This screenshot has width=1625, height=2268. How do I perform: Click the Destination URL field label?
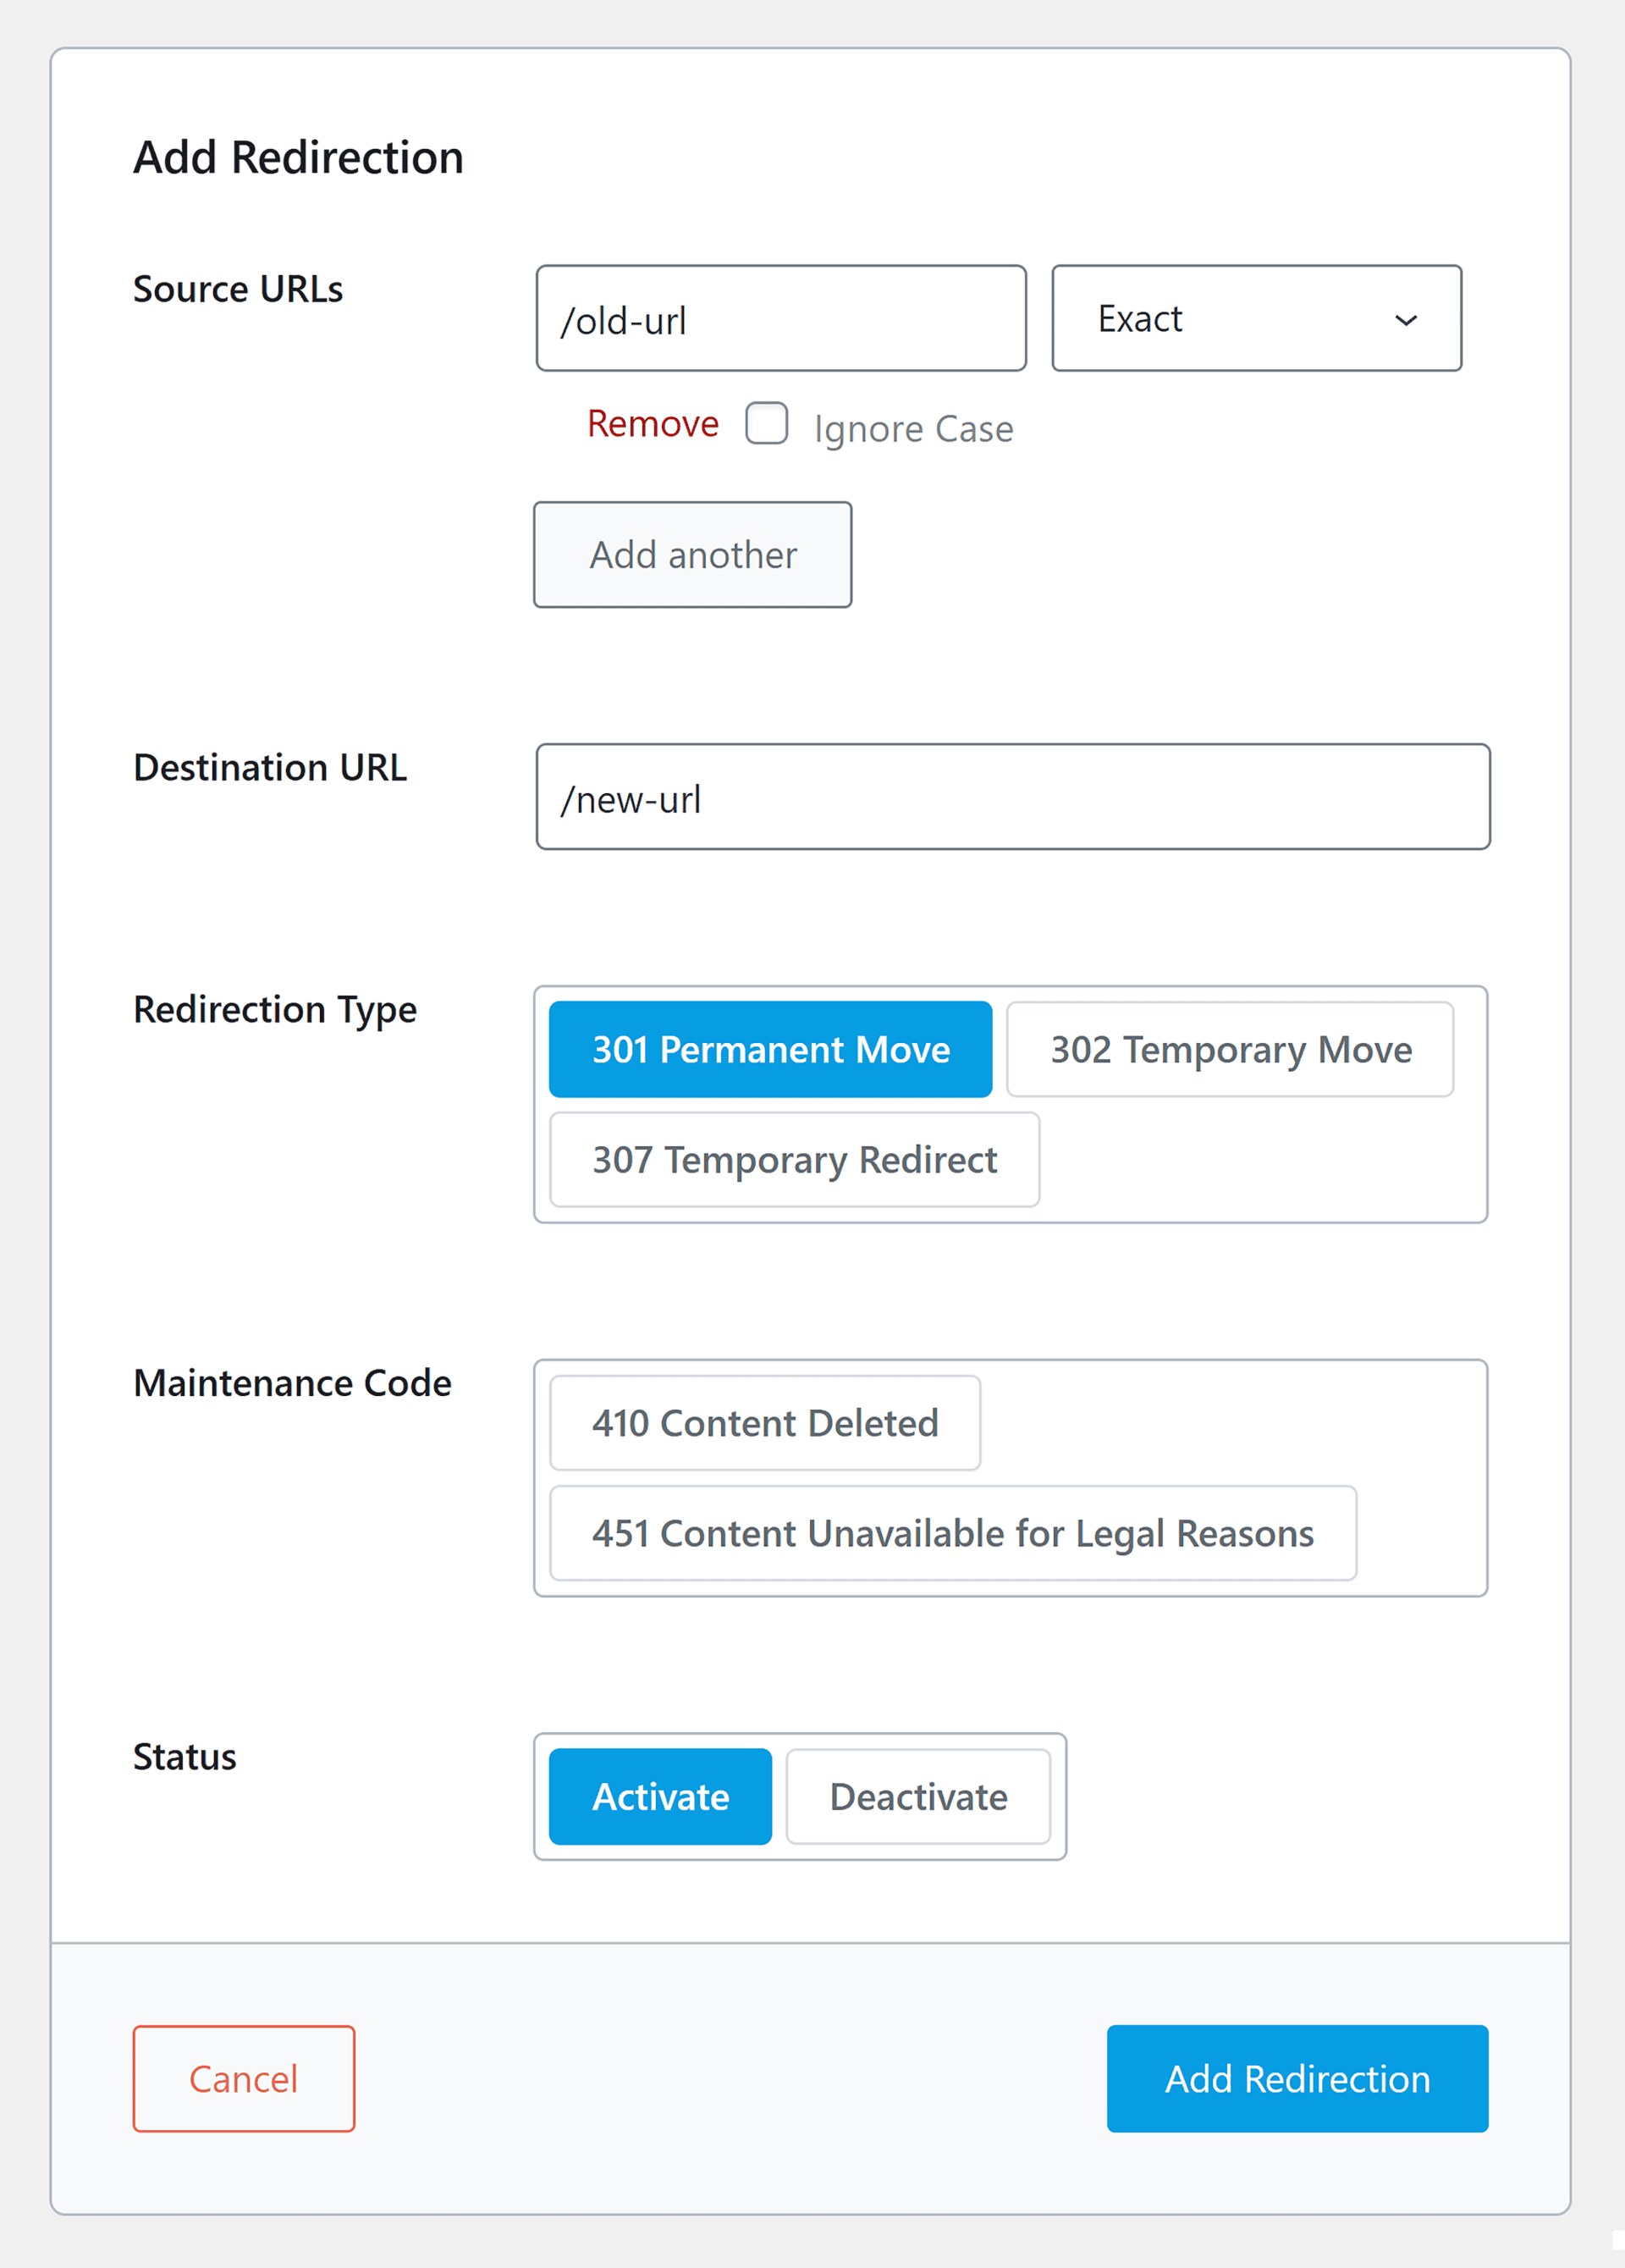click(x=270, y=768)
